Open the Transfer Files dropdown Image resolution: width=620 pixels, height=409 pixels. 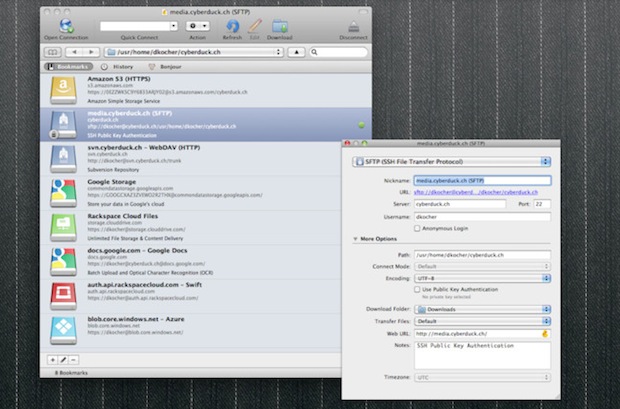coord(482,321)
